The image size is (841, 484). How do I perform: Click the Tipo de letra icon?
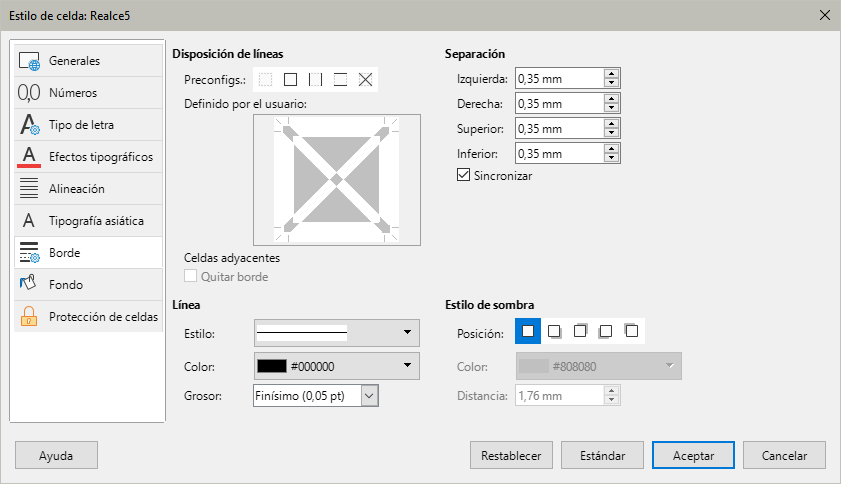29,124
